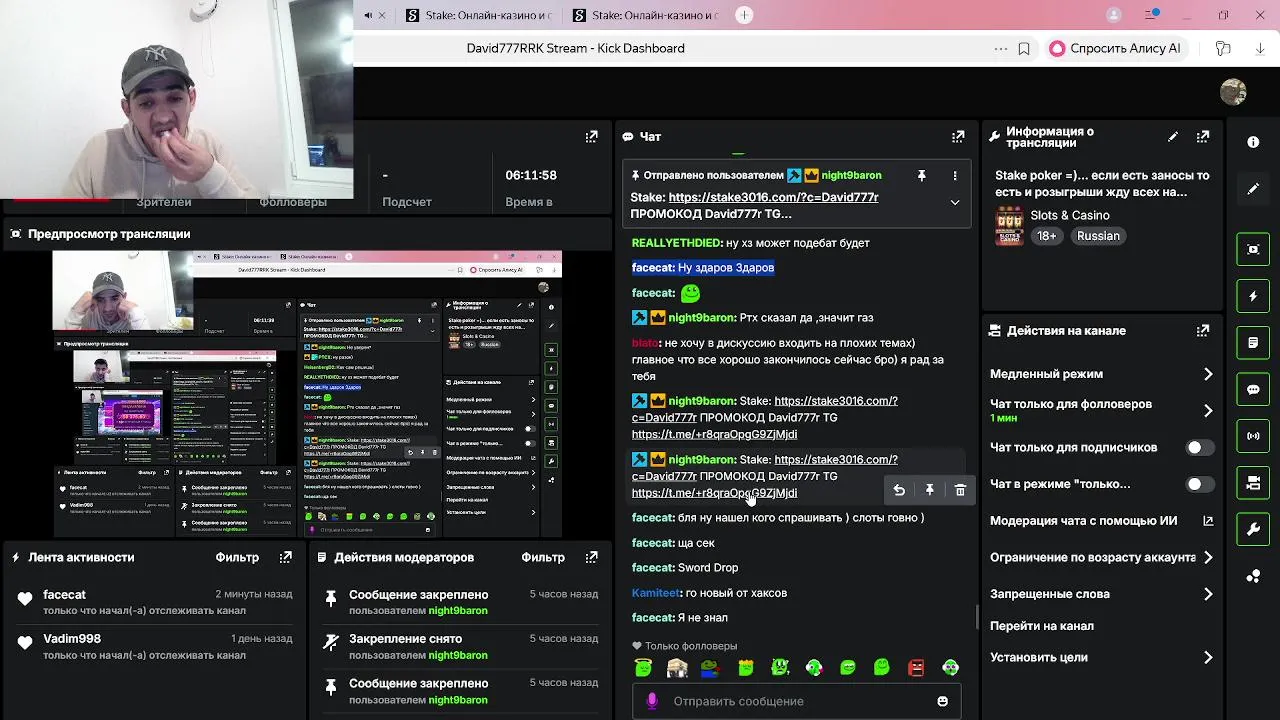Toggle the wrench widget in right sidebar
The height and width of the screenshot is (720, 1280).
pos(1253,530)
